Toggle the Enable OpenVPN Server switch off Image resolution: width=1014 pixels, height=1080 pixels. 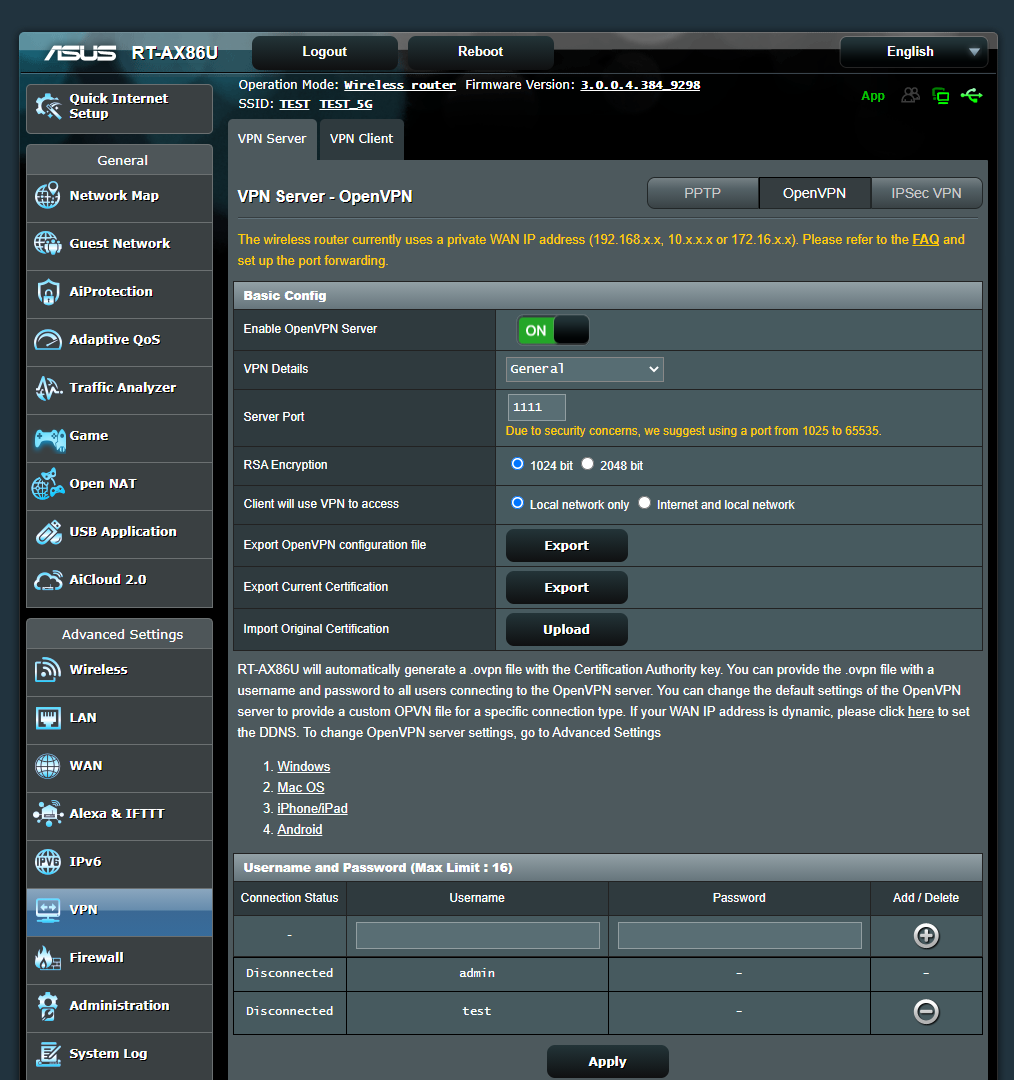click(551, 329)
